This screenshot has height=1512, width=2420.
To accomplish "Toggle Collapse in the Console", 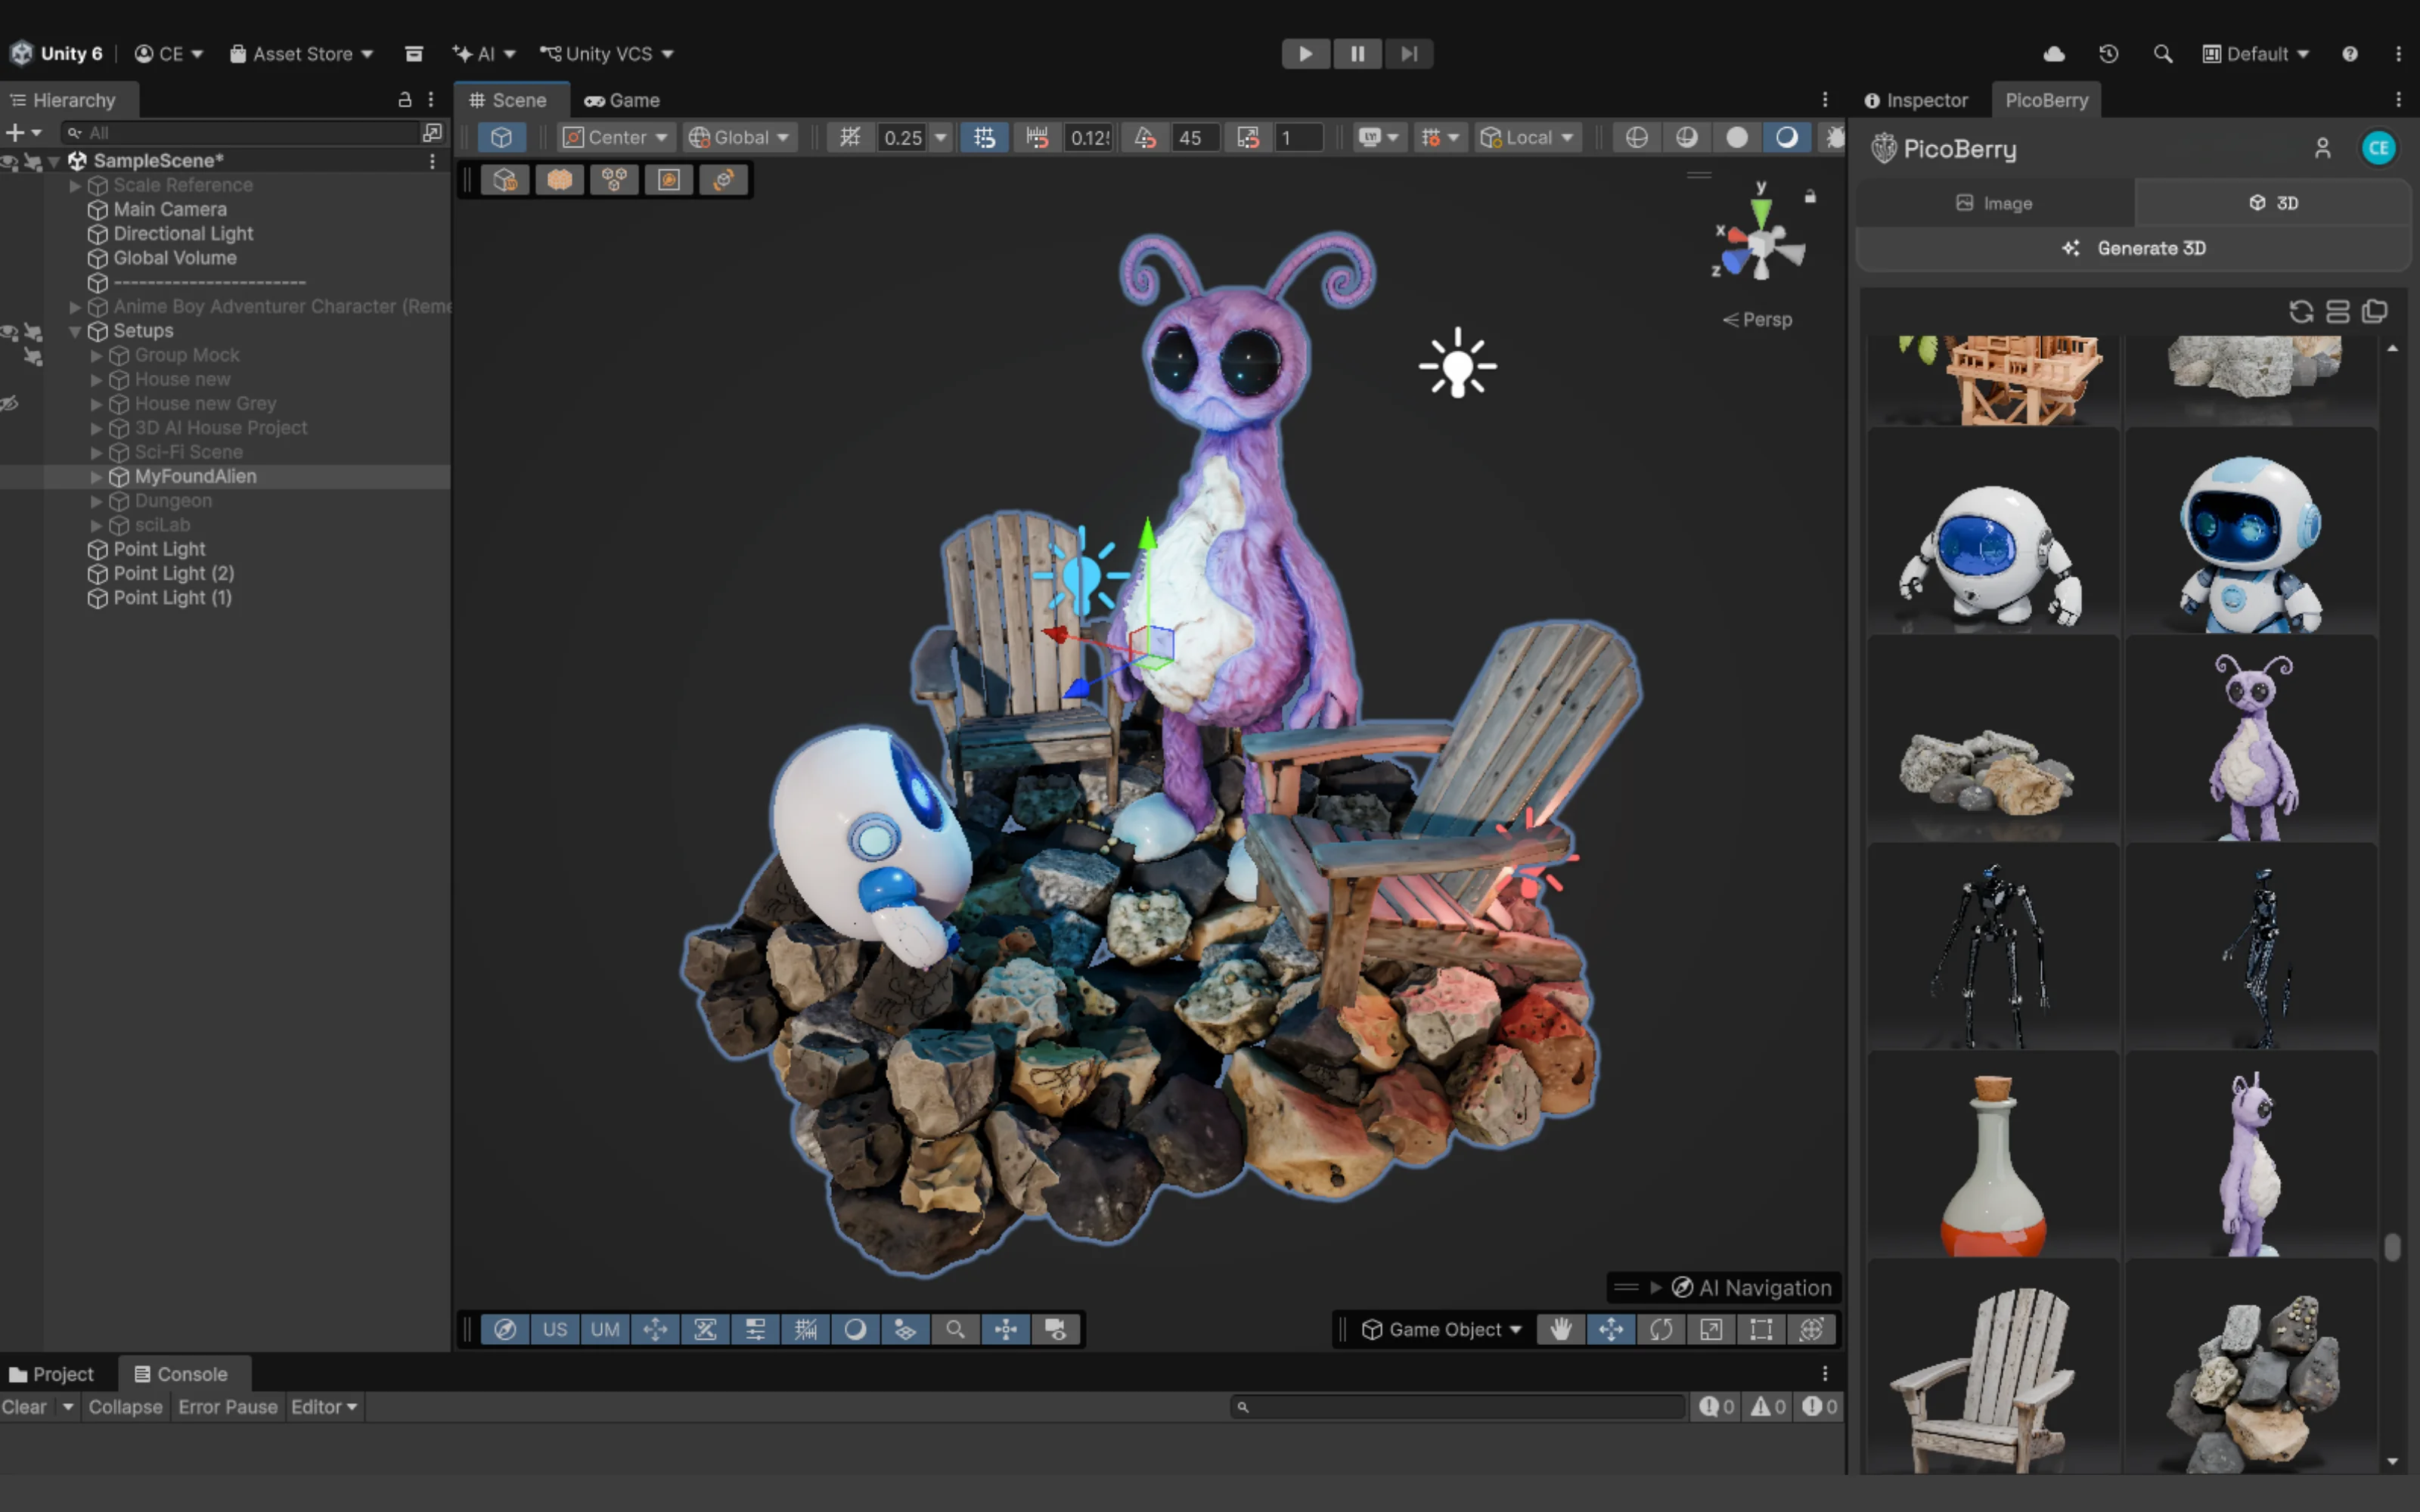I will 125,1407.
